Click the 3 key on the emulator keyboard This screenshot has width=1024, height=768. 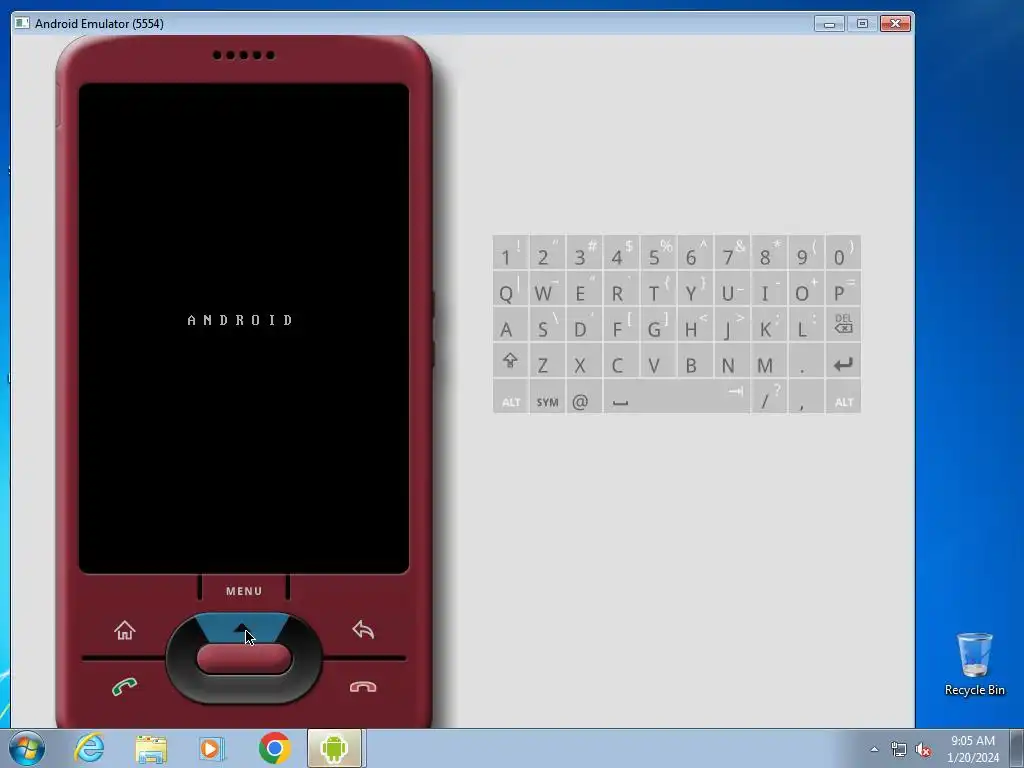coord(584,253)
